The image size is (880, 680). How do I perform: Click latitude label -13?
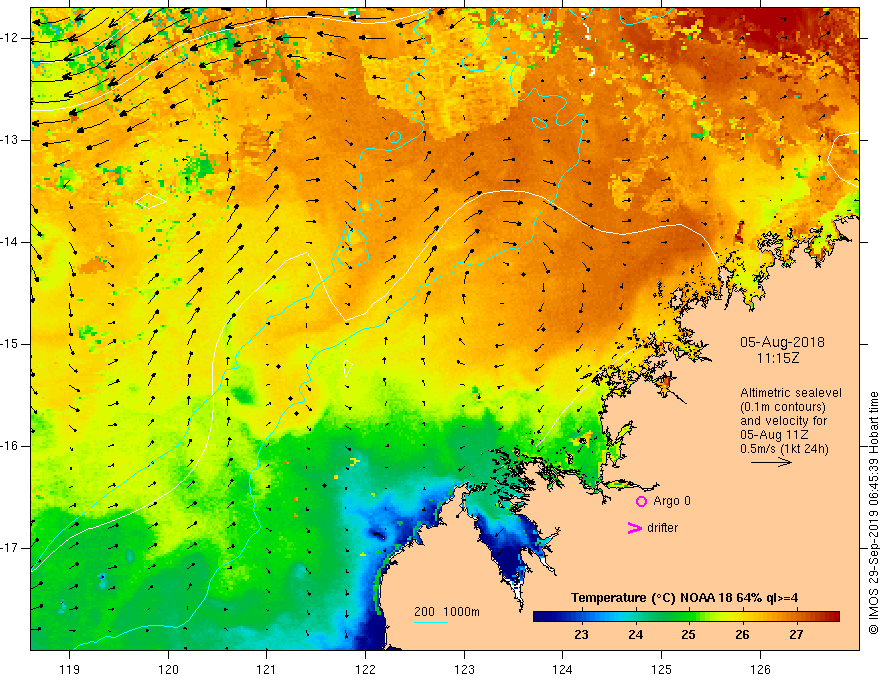pyautogui.click(x=11, y=140)
